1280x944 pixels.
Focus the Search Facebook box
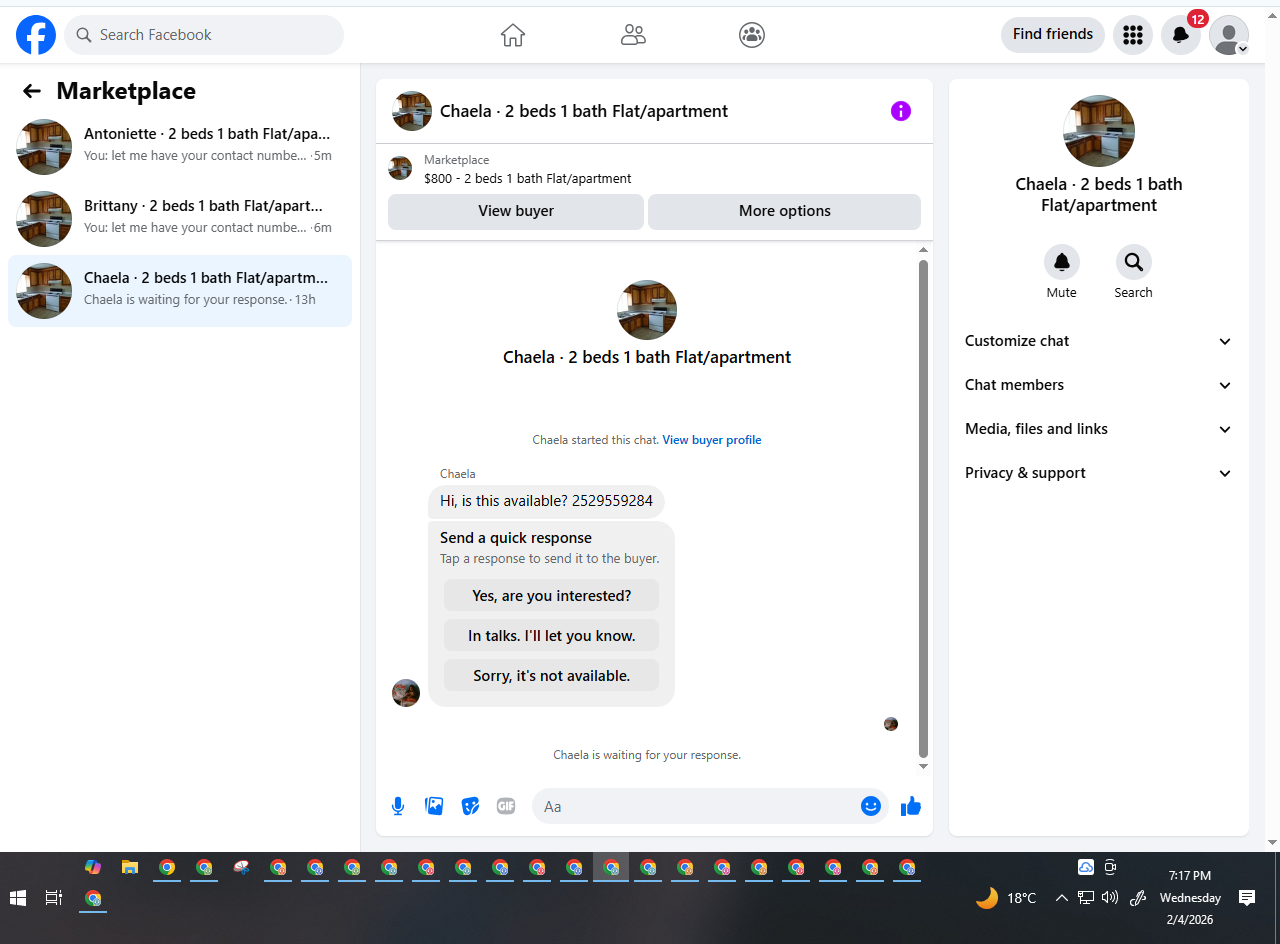pos(204,35)
